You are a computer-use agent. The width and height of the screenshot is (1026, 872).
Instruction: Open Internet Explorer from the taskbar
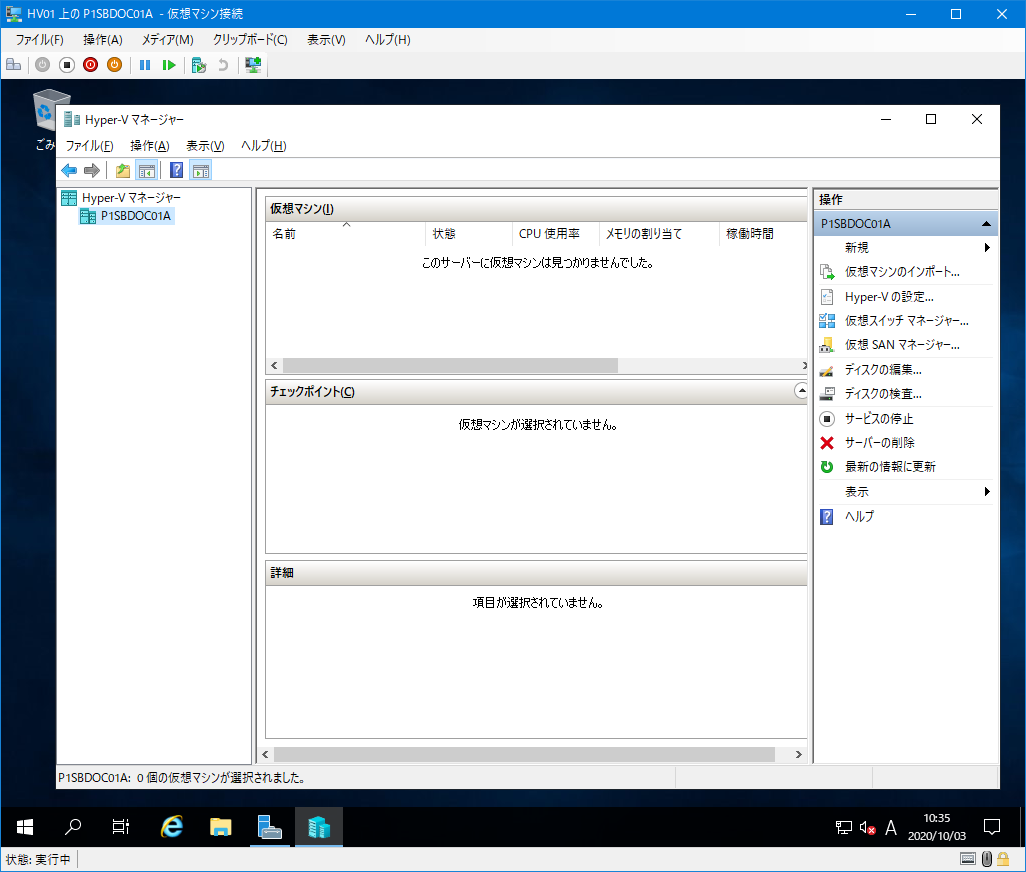[171, 827]
